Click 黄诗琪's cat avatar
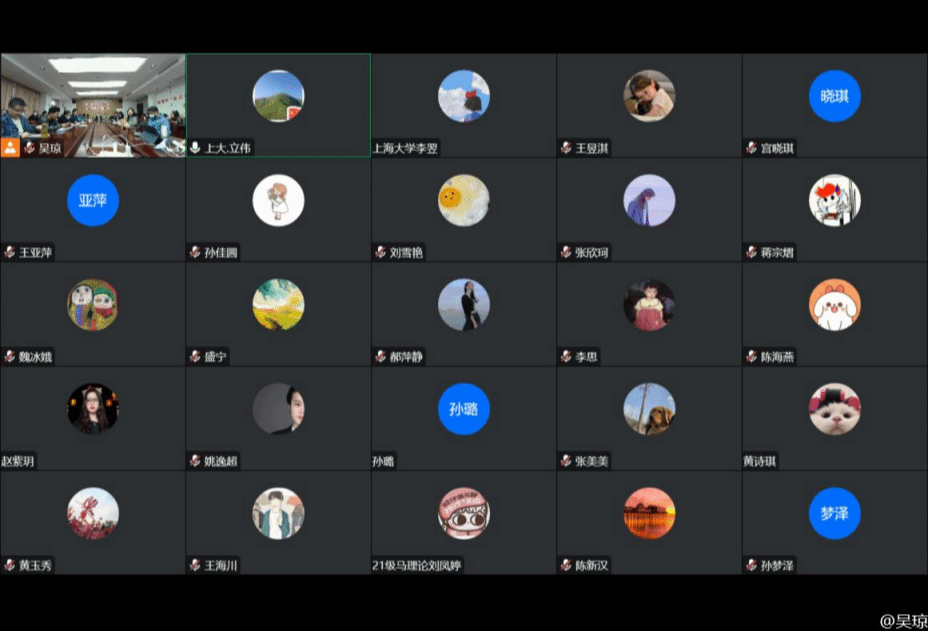Screen dimensions: 928x631 tap(834, 409)
